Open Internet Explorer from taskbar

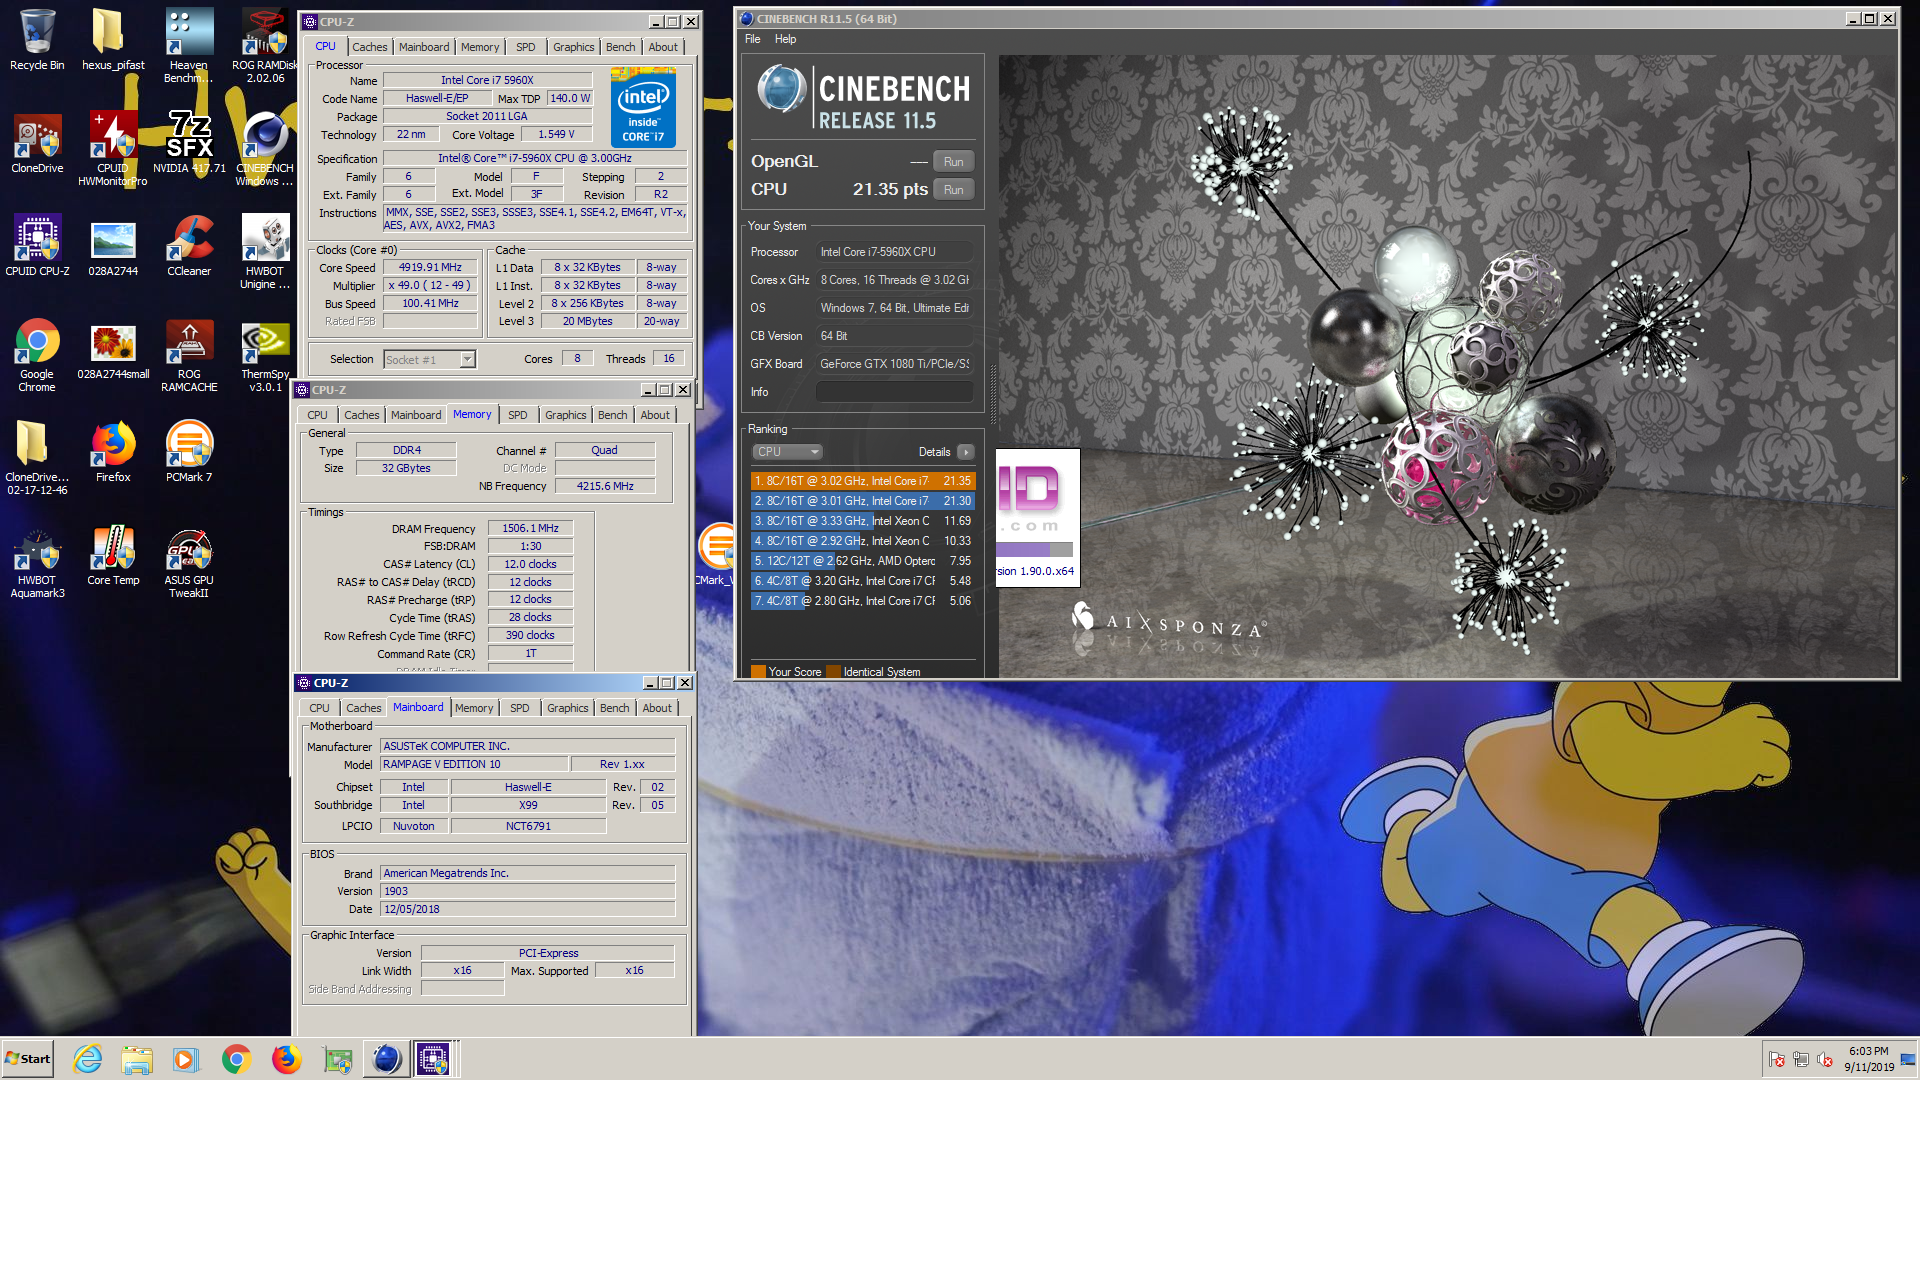[88, 1059]
